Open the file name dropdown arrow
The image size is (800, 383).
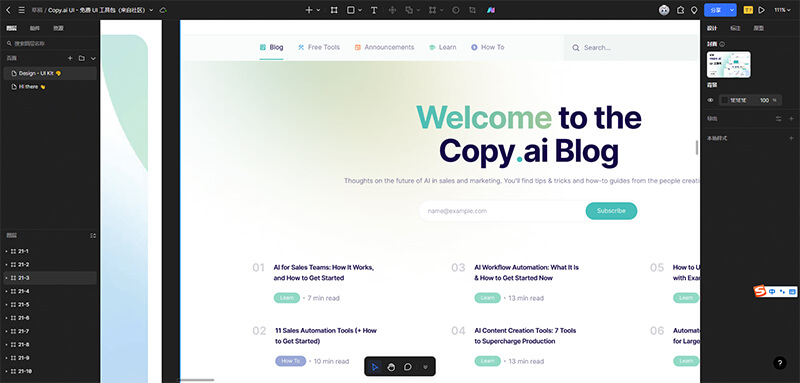pos(152,10)
